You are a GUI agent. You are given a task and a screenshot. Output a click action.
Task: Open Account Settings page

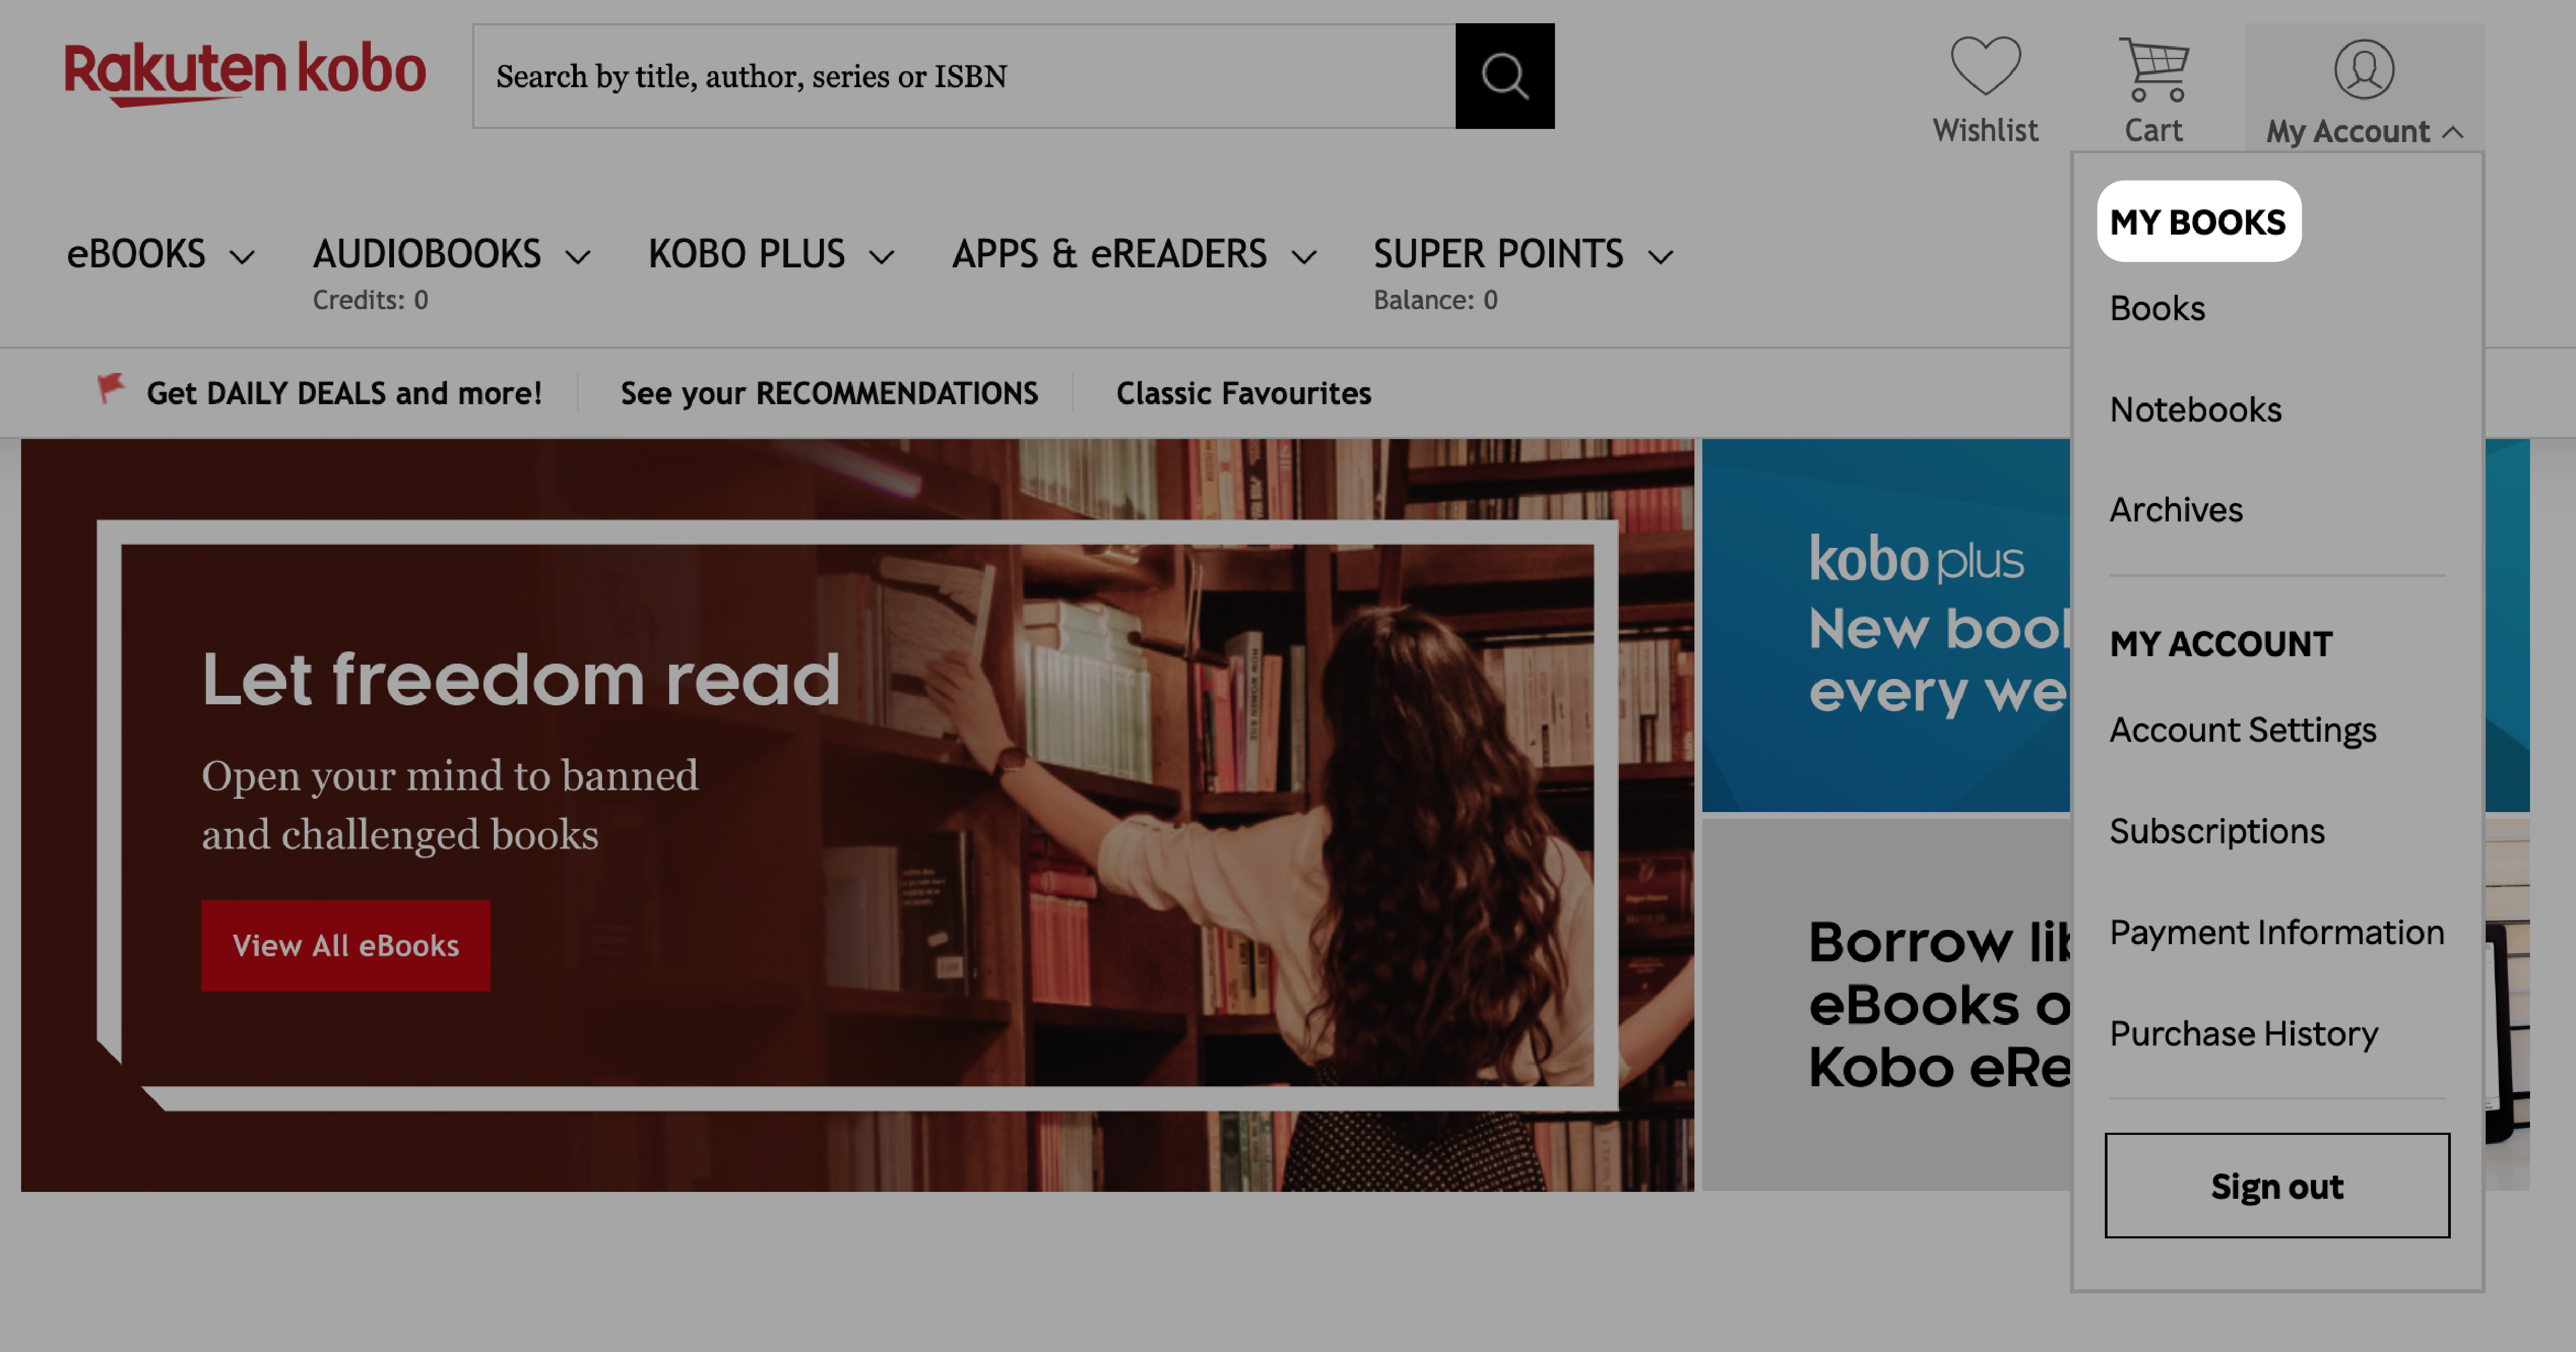click(x=2242, y=730)
